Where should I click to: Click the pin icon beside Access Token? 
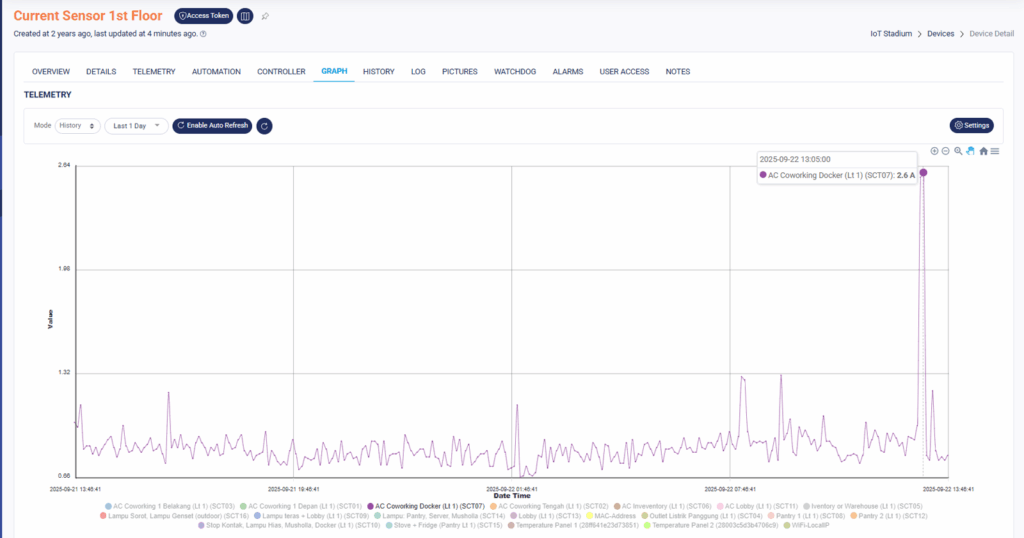click(265, 16)
